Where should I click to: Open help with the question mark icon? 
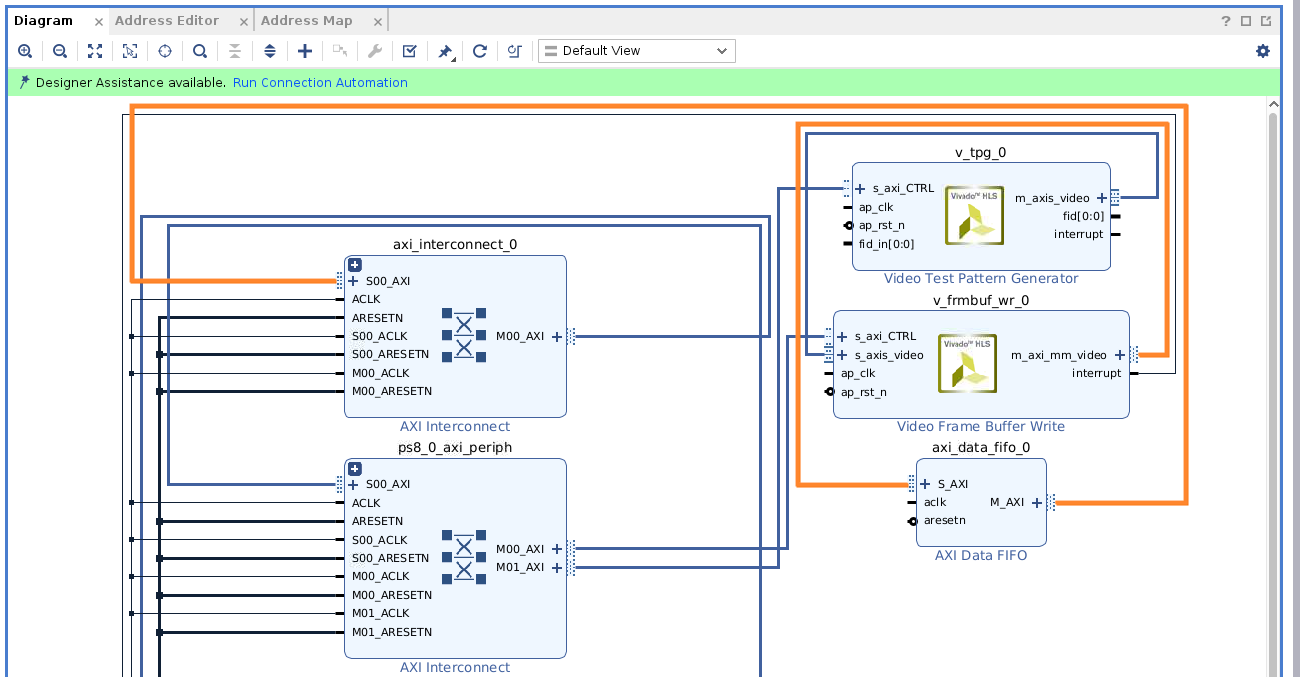1226,21
